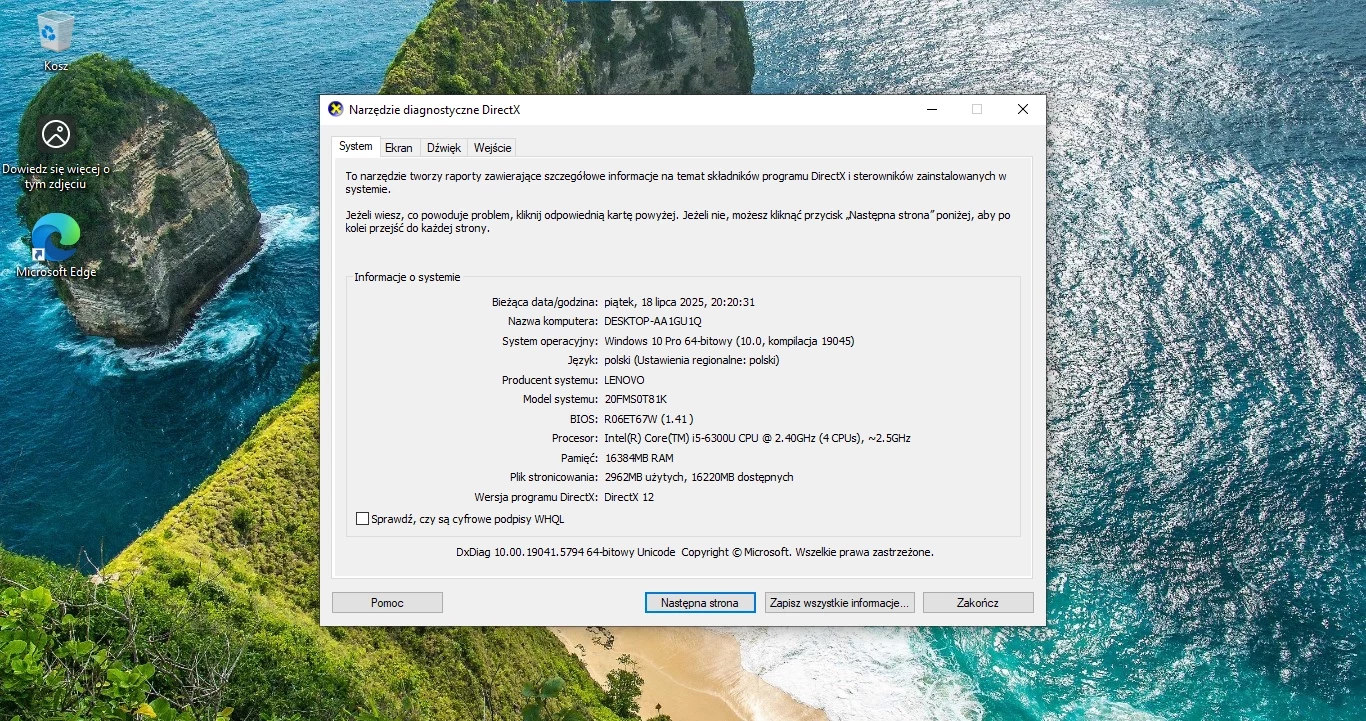1366x721 pixels.
Task: Launch Microsoft Edge from the desktop
Action: pyautogui.click(x=56, y=246)
